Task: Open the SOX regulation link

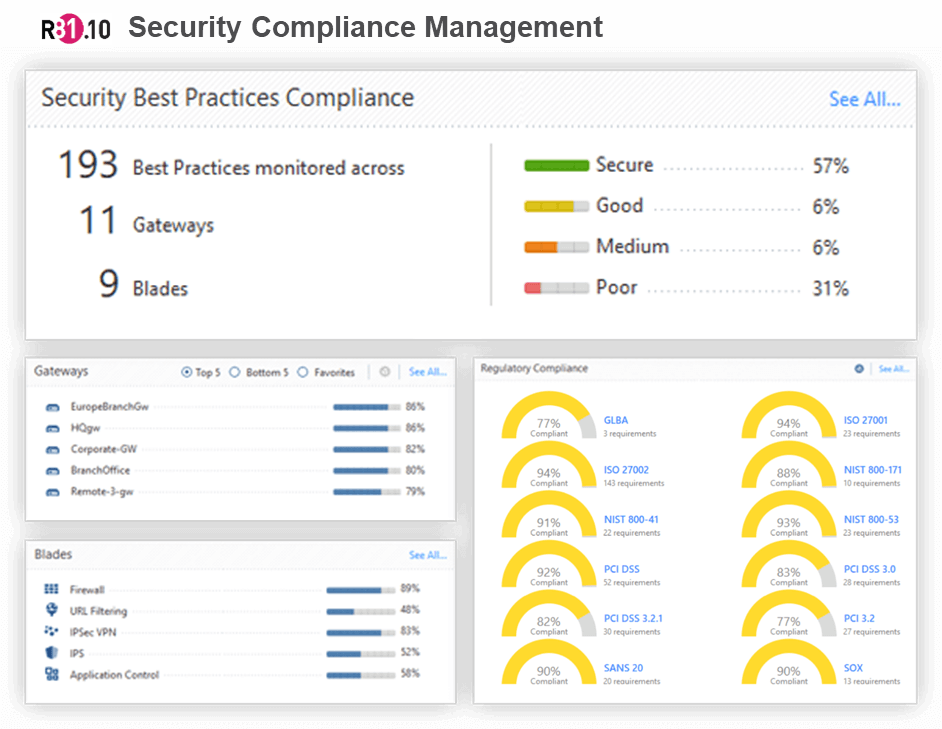Action: pos(853,668)
